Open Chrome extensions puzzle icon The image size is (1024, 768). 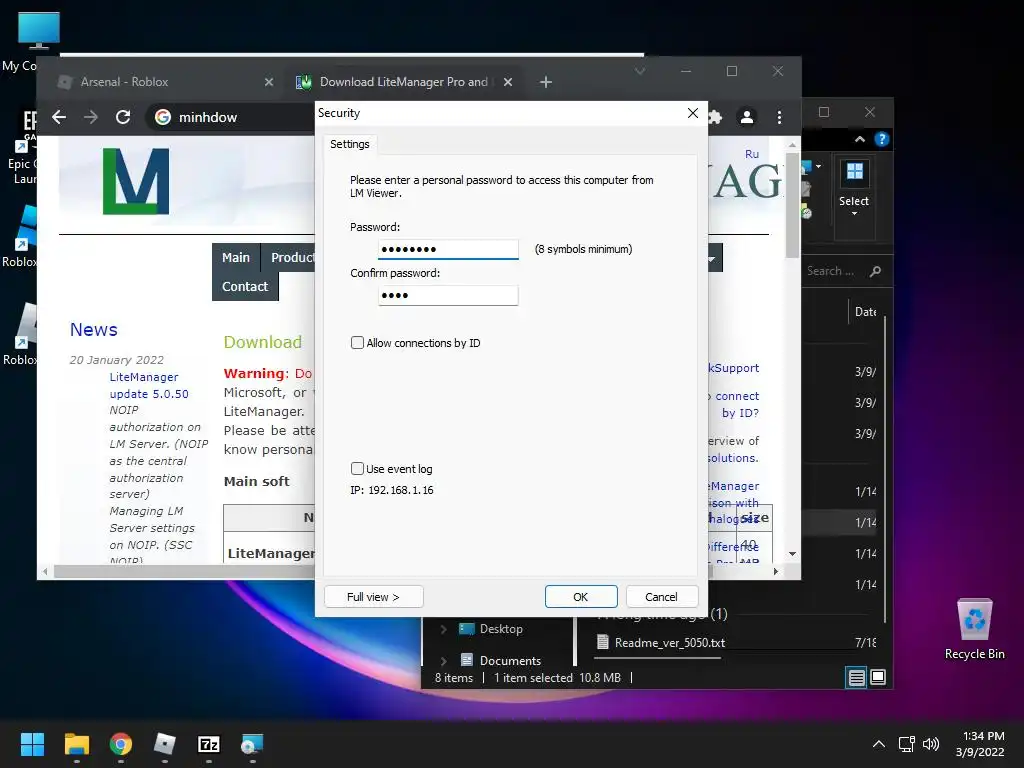pyautogui.click(x=715, y=118)
